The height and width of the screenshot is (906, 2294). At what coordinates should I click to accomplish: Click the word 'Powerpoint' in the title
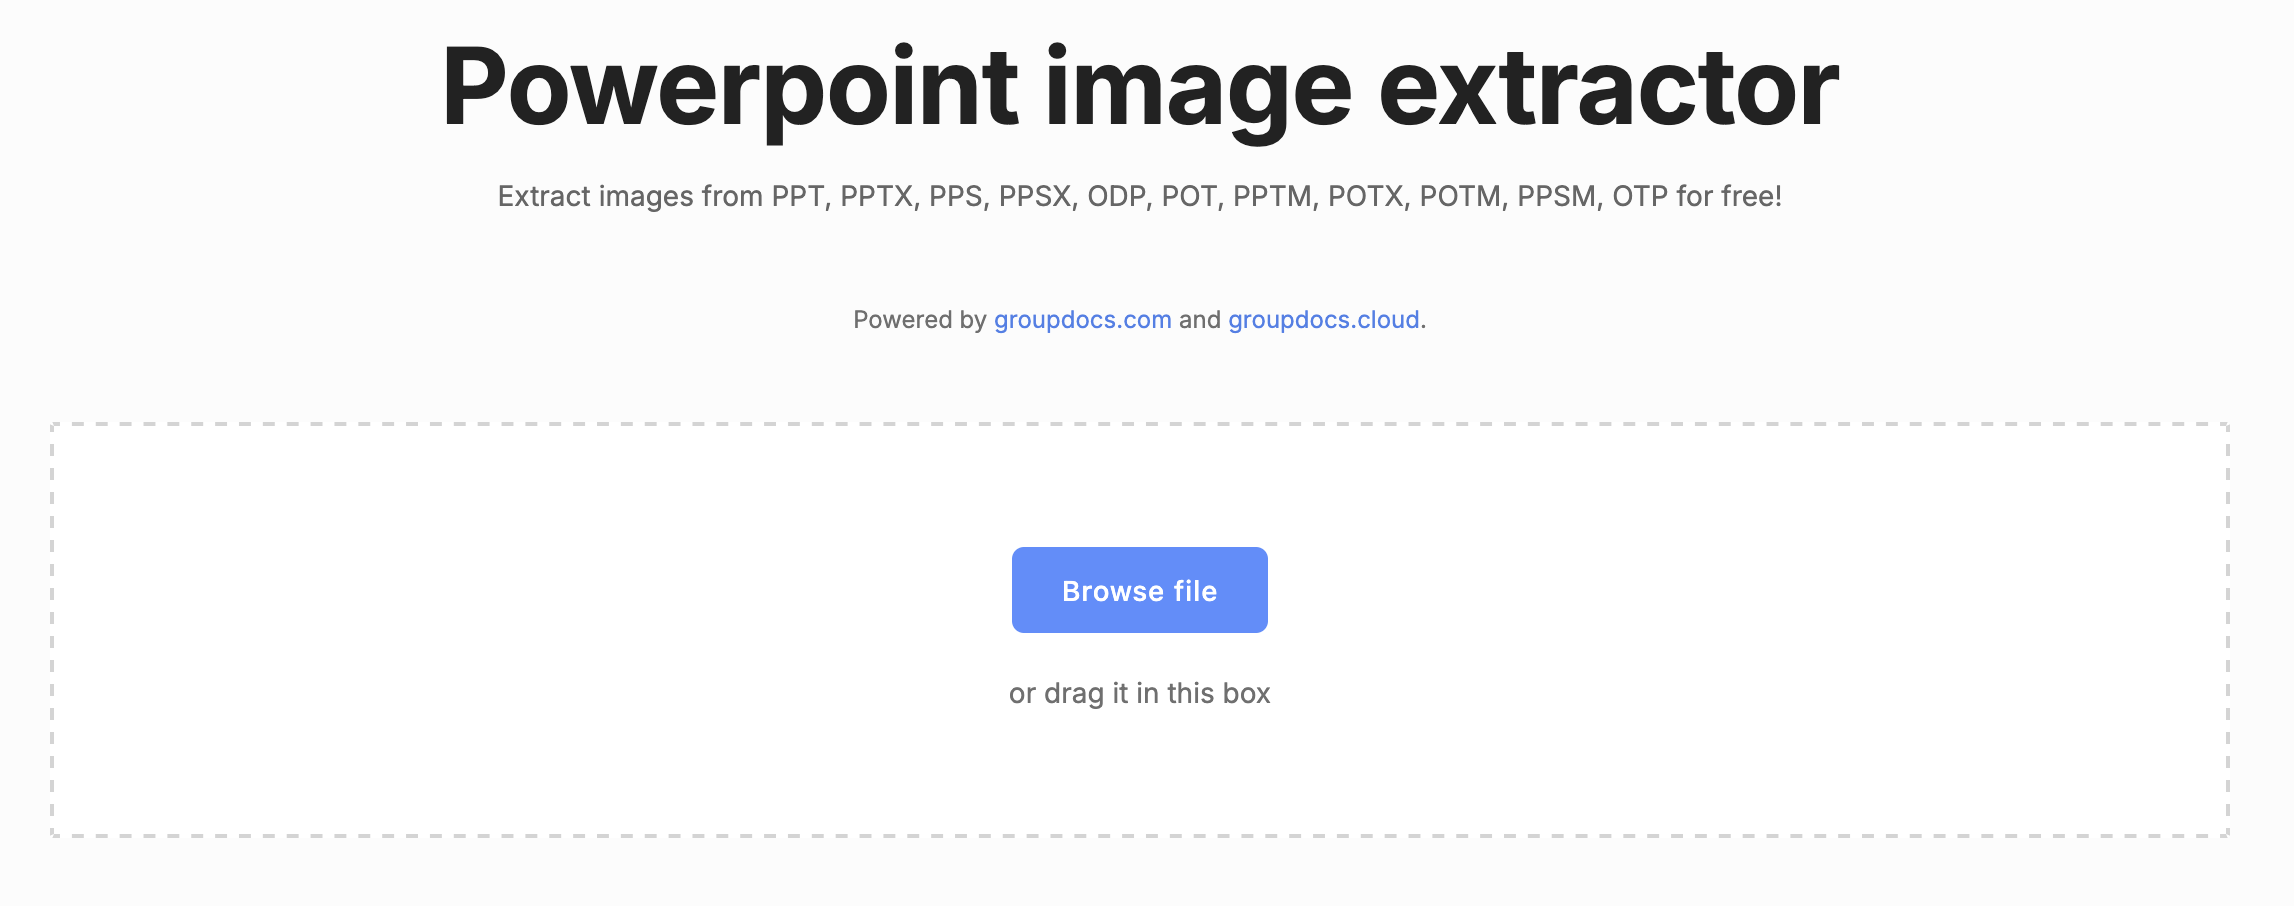click(x=730, y=88)
